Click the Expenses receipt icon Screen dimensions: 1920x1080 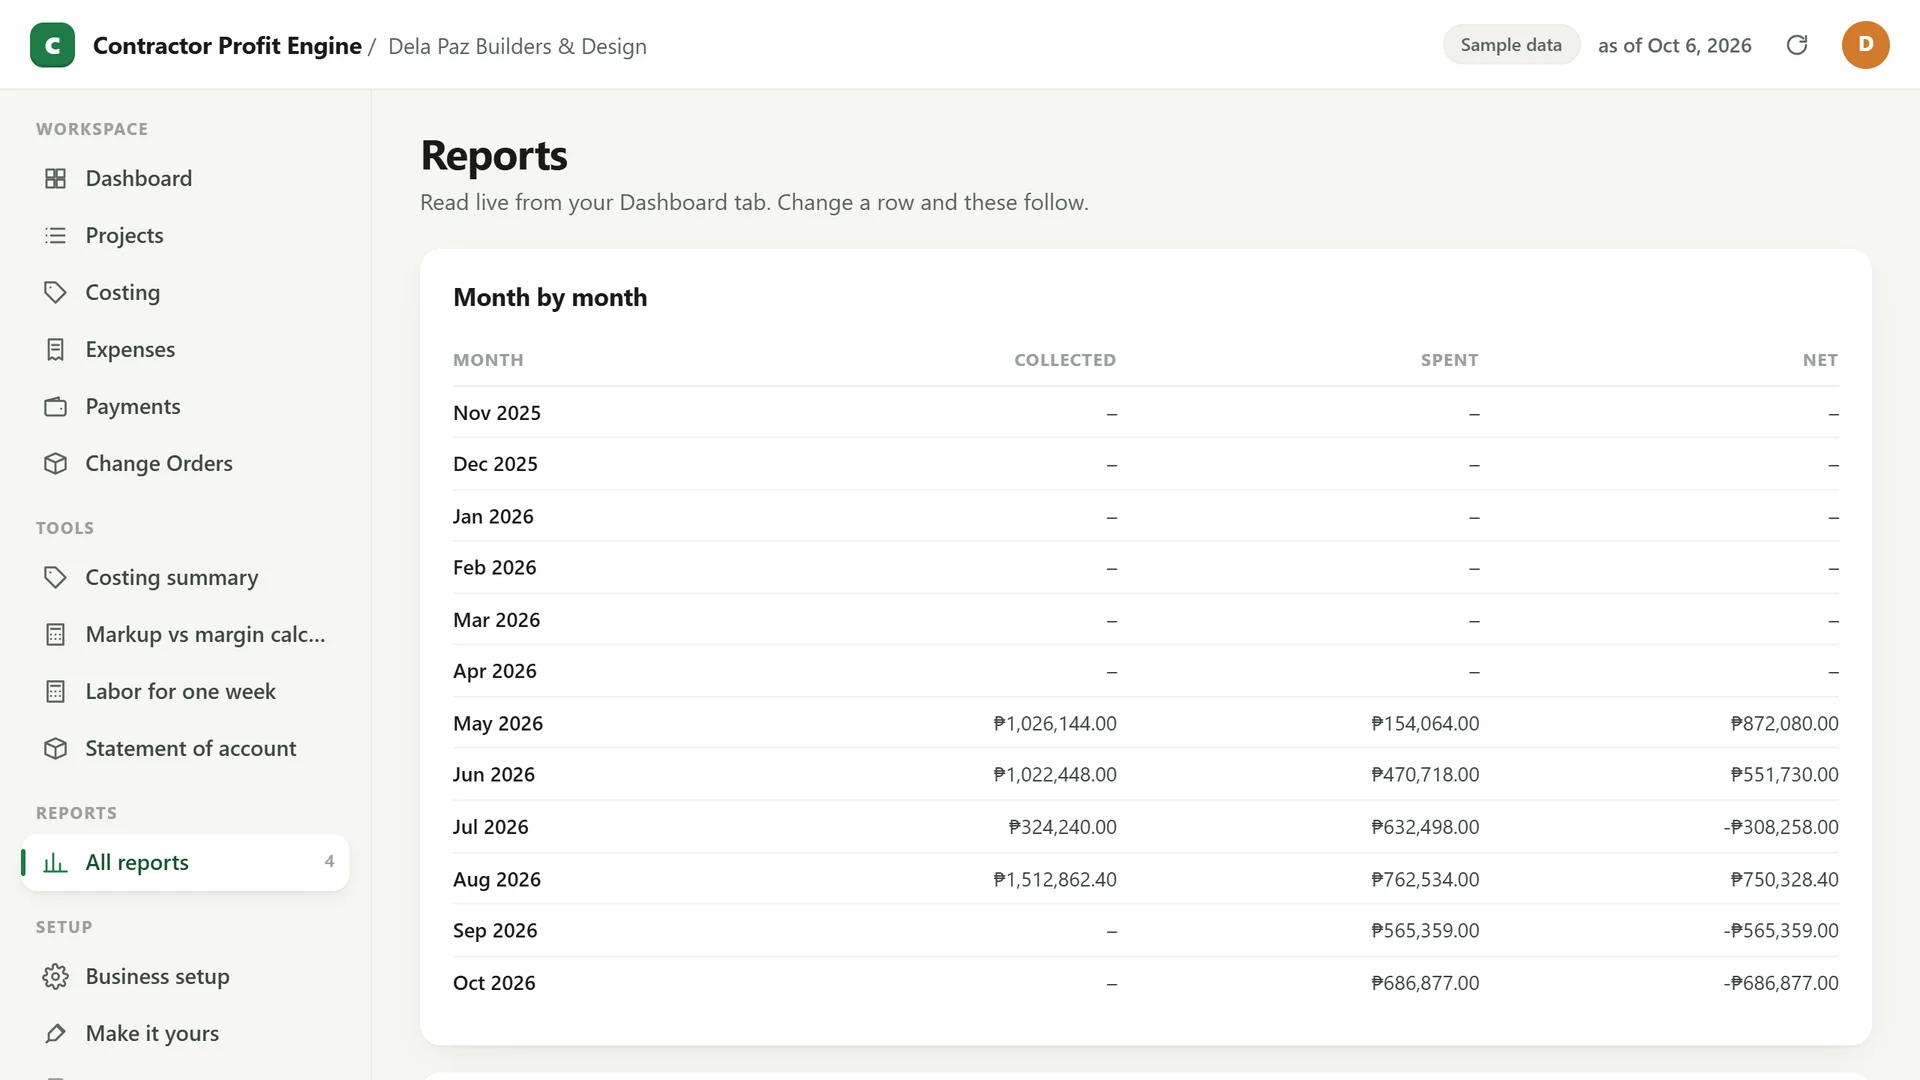tap(56, 349)
